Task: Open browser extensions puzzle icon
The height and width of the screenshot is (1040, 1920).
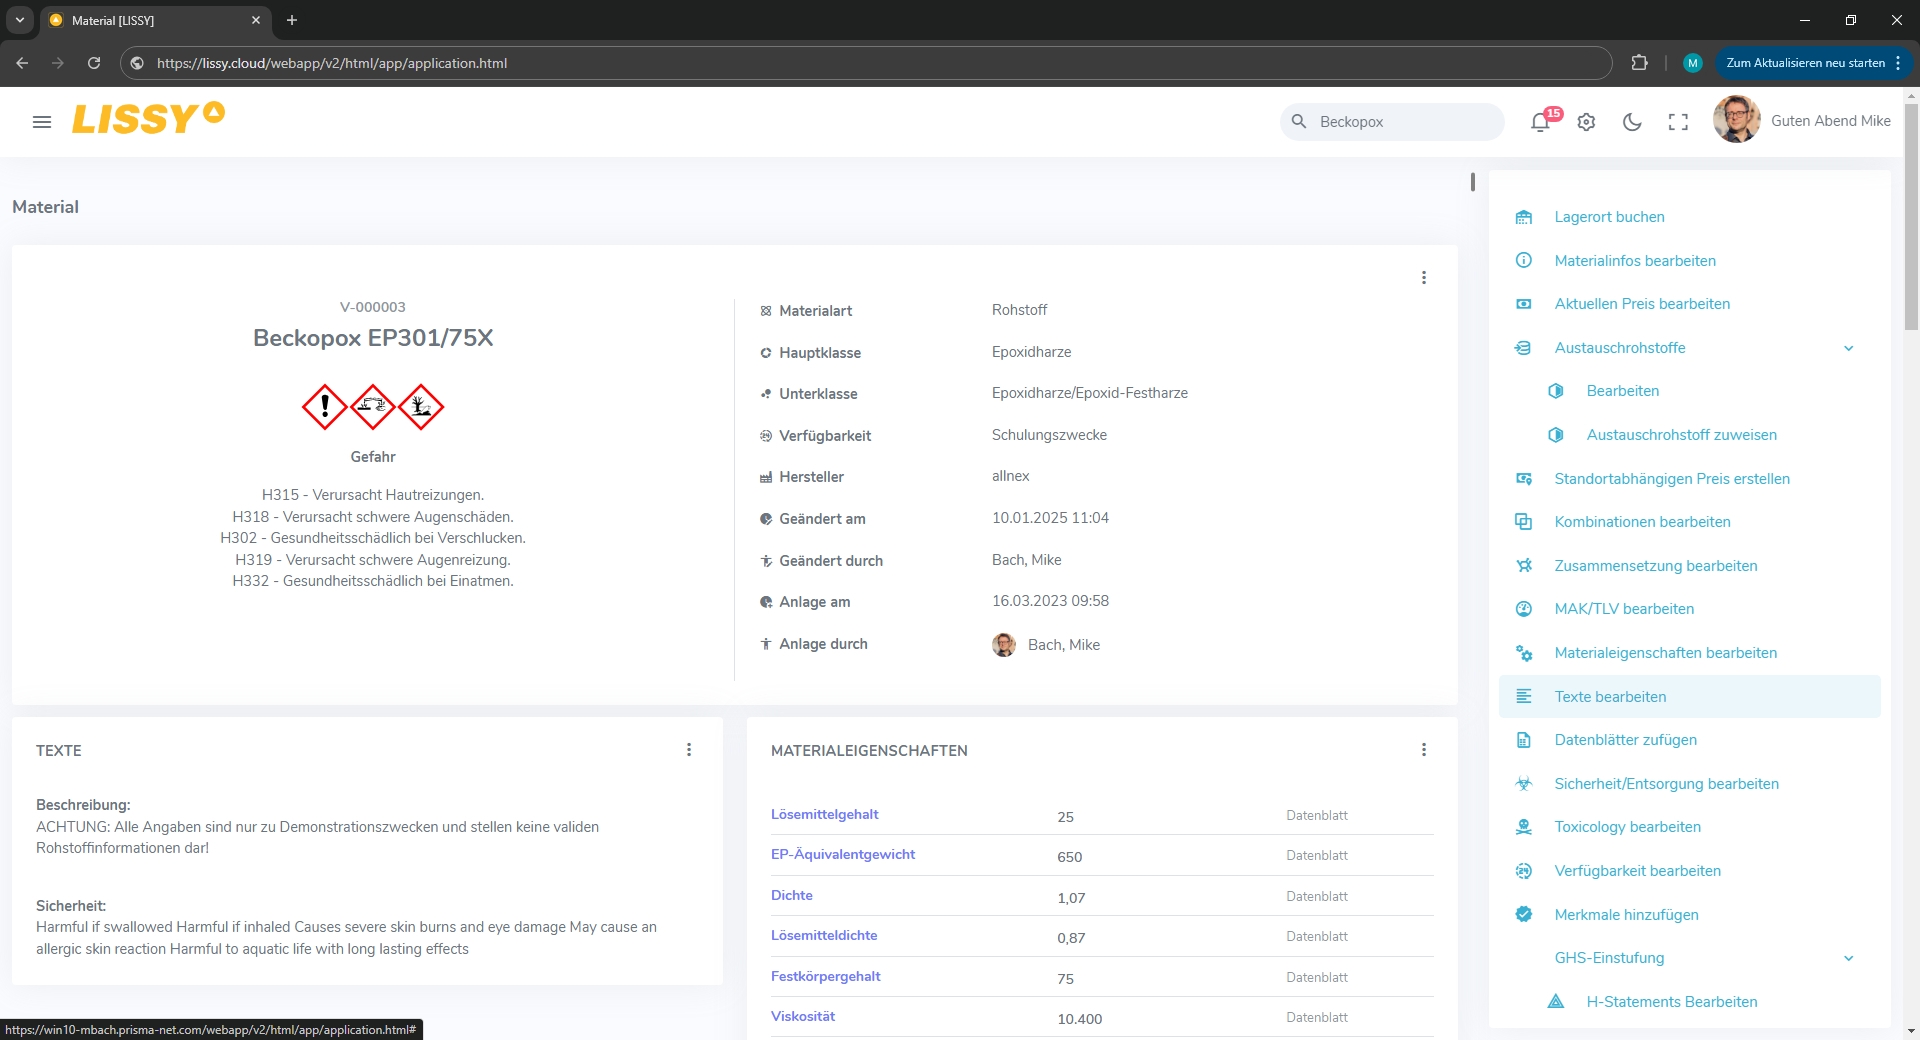Action: coord(1639,63)
